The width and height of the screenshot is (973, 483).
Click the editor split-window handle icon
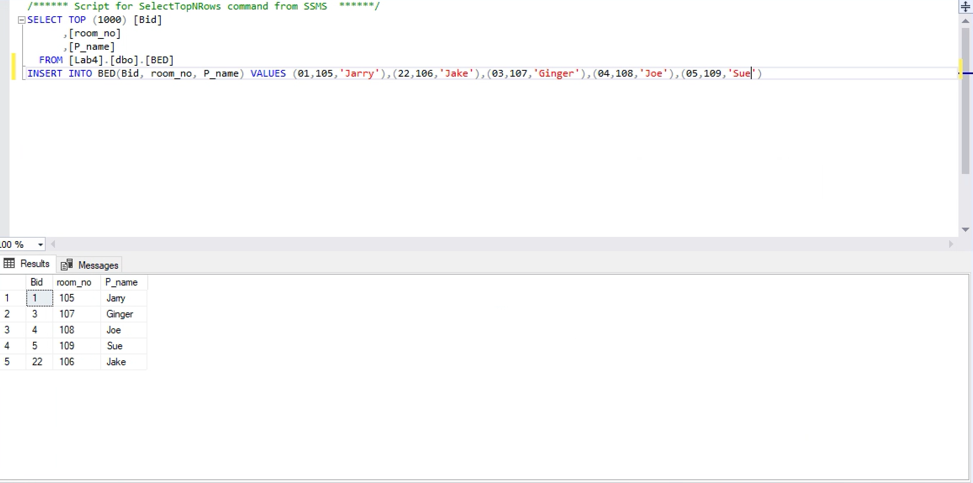[966, 6]
